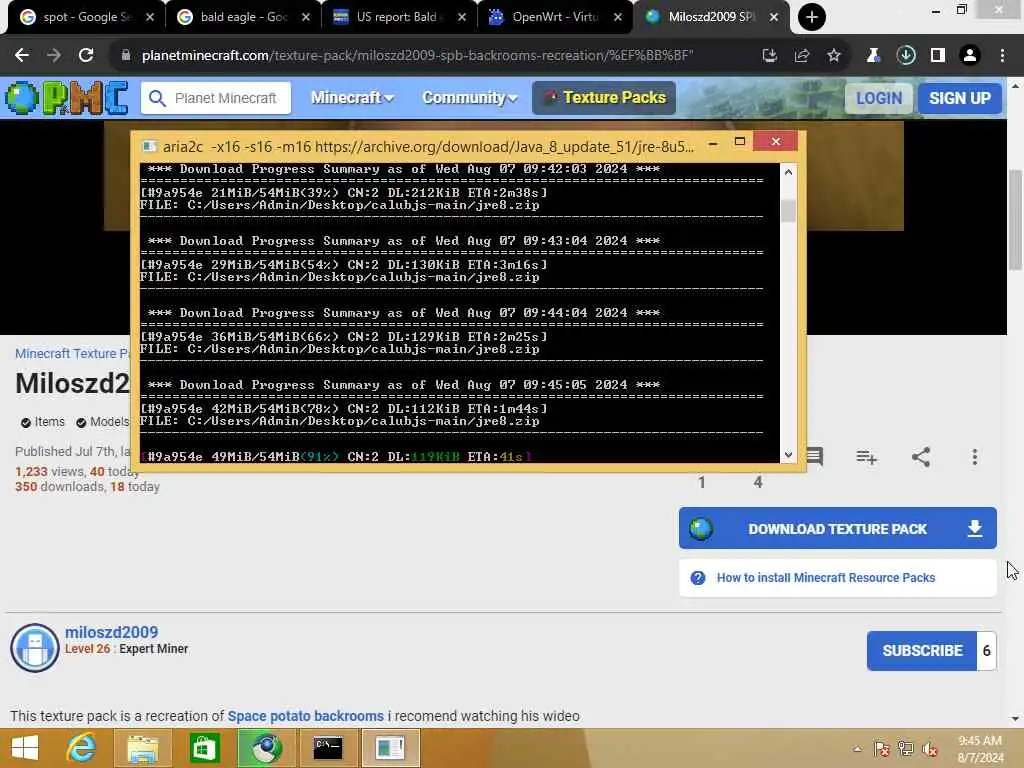Show hidden system tray icons arrow
The width and height of the screenshot is (1024, 768).
[x=857, y=749]
